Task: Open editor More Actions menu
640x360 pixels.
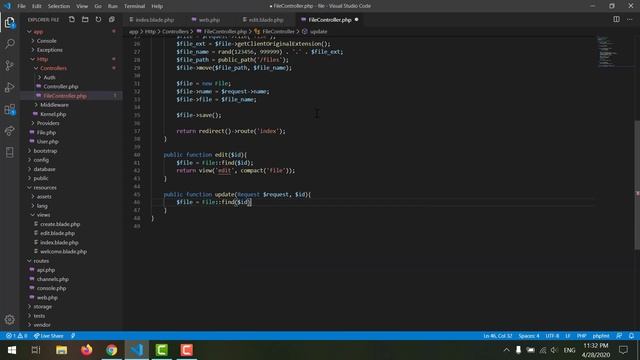Action: 630,19
